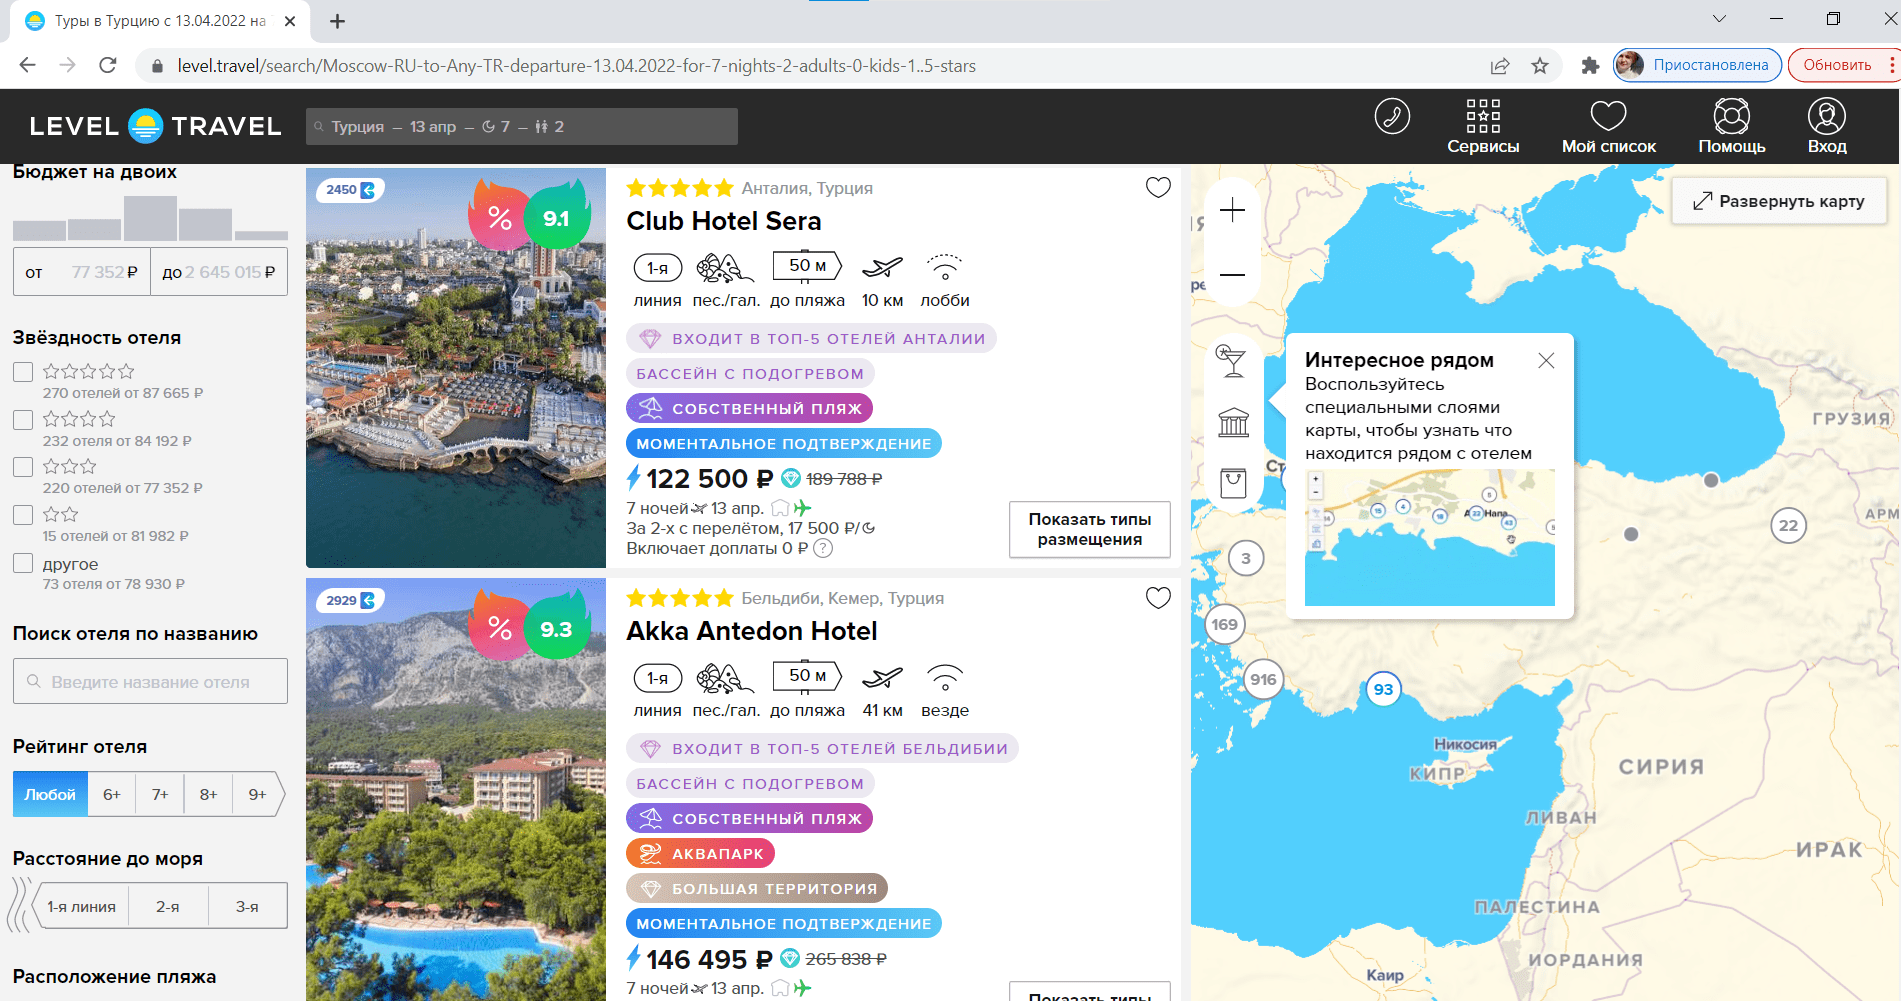Choose 2-я линия distance to sea

pyautogui.click(x=168, y=906)
